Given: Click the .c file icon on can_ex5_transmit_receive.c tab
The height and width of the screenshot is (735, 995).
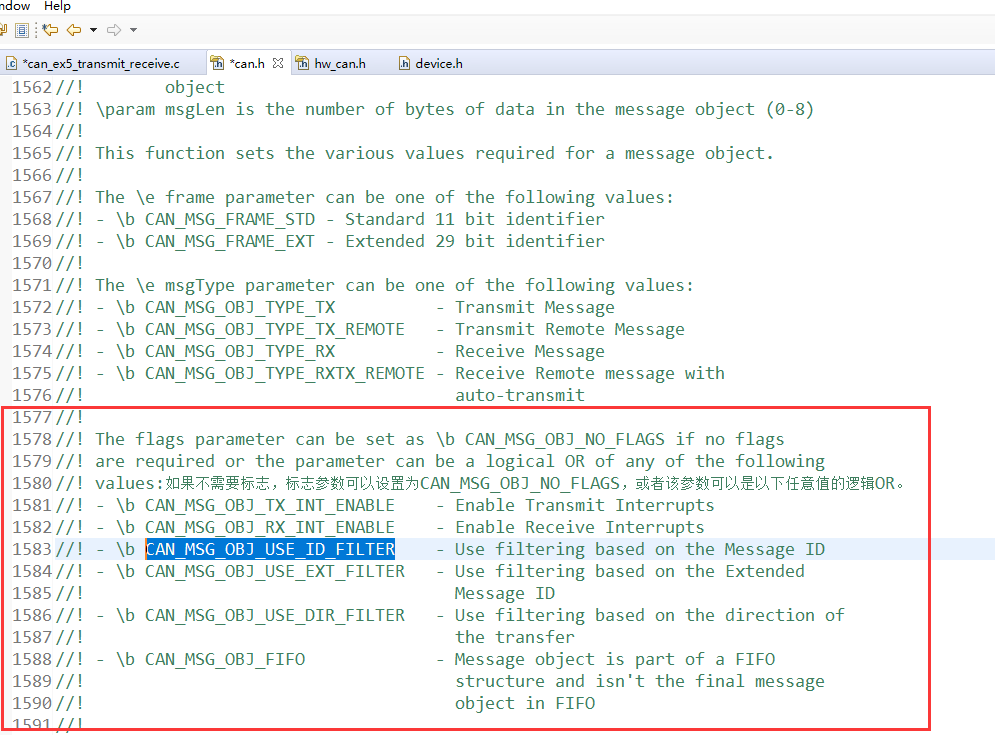Looking at the screenshot, I should (x=10, y=62).
